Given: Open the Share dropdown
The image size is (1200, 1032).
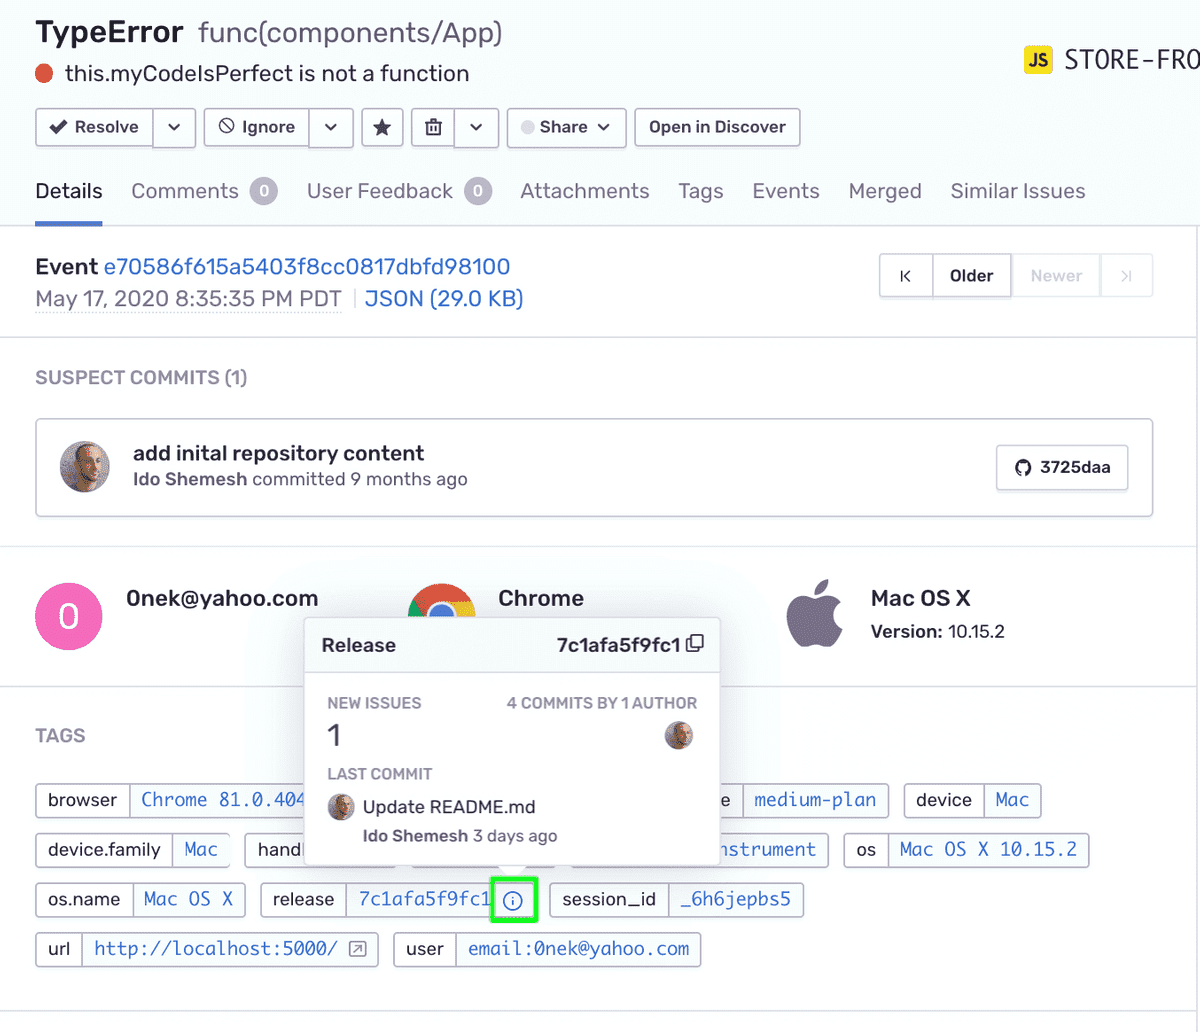Looking at the screenshot, I should [x=567, y=127].
